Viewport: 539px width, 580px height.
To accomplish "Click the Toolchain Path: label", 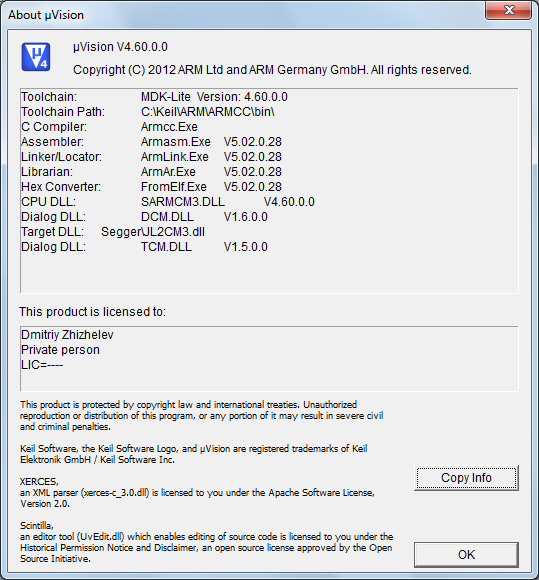I will coord(63,112).
